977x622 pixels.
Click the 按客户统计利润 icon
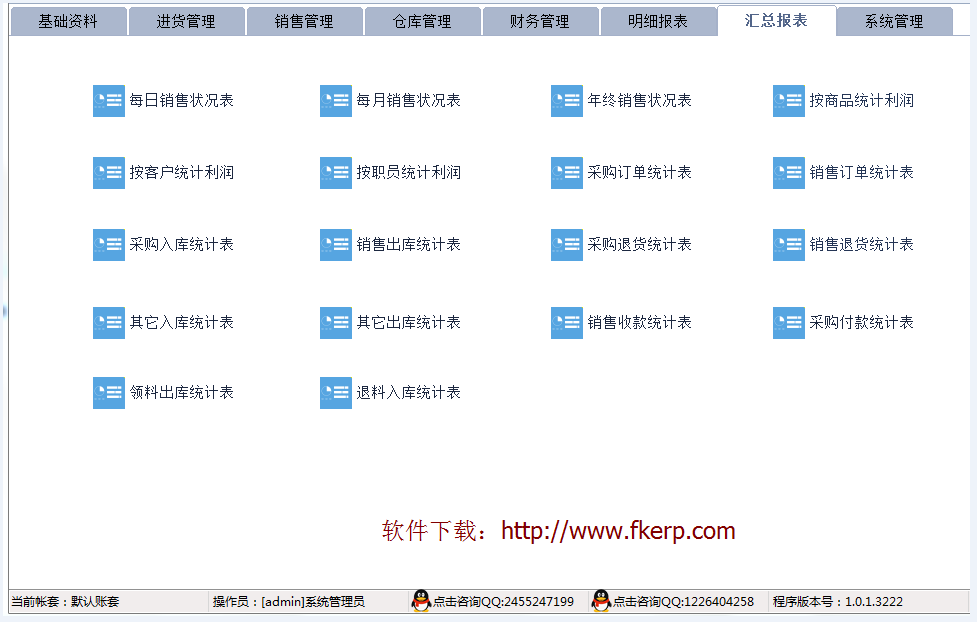point(108,173)
